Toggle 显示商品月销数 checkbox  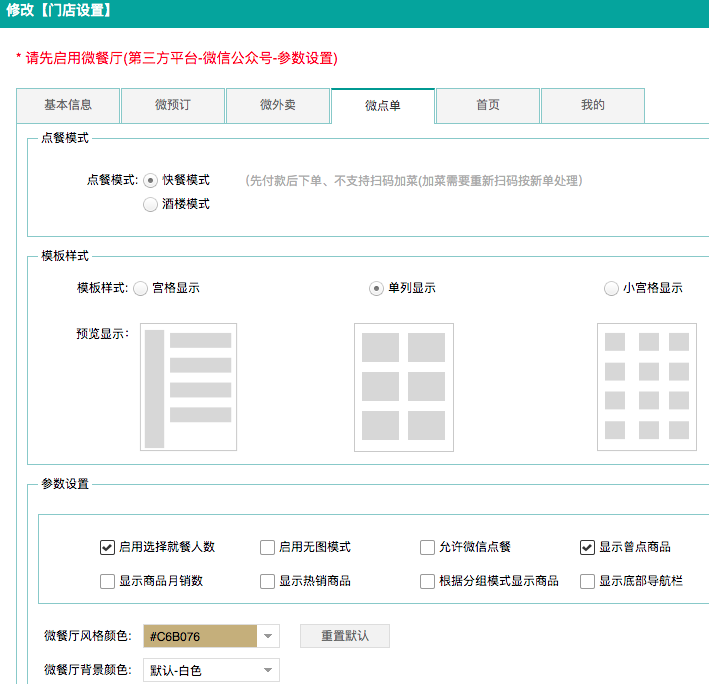(x=108, y=581)
